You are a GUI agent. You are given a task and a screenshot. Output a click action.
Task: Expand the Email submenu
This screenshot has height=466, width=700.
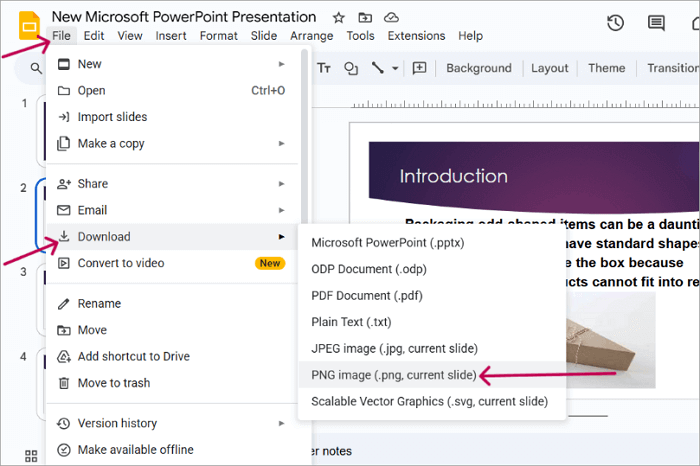pos(172,210)
